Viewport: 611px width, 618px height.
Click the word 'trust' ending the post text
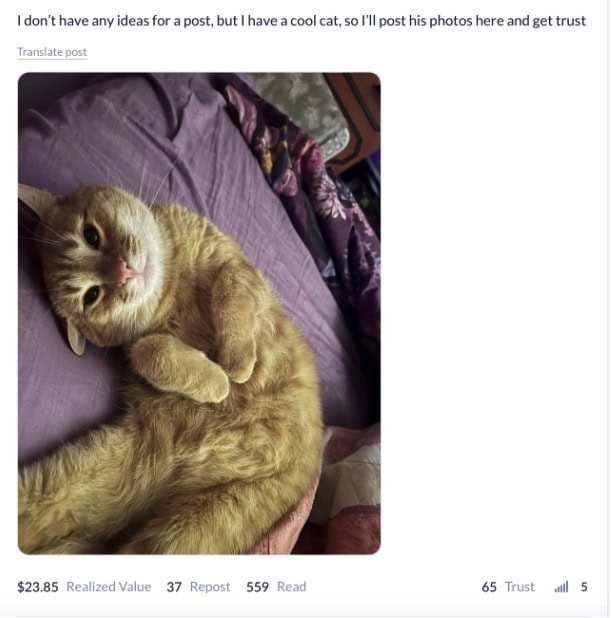coord(571,21)
